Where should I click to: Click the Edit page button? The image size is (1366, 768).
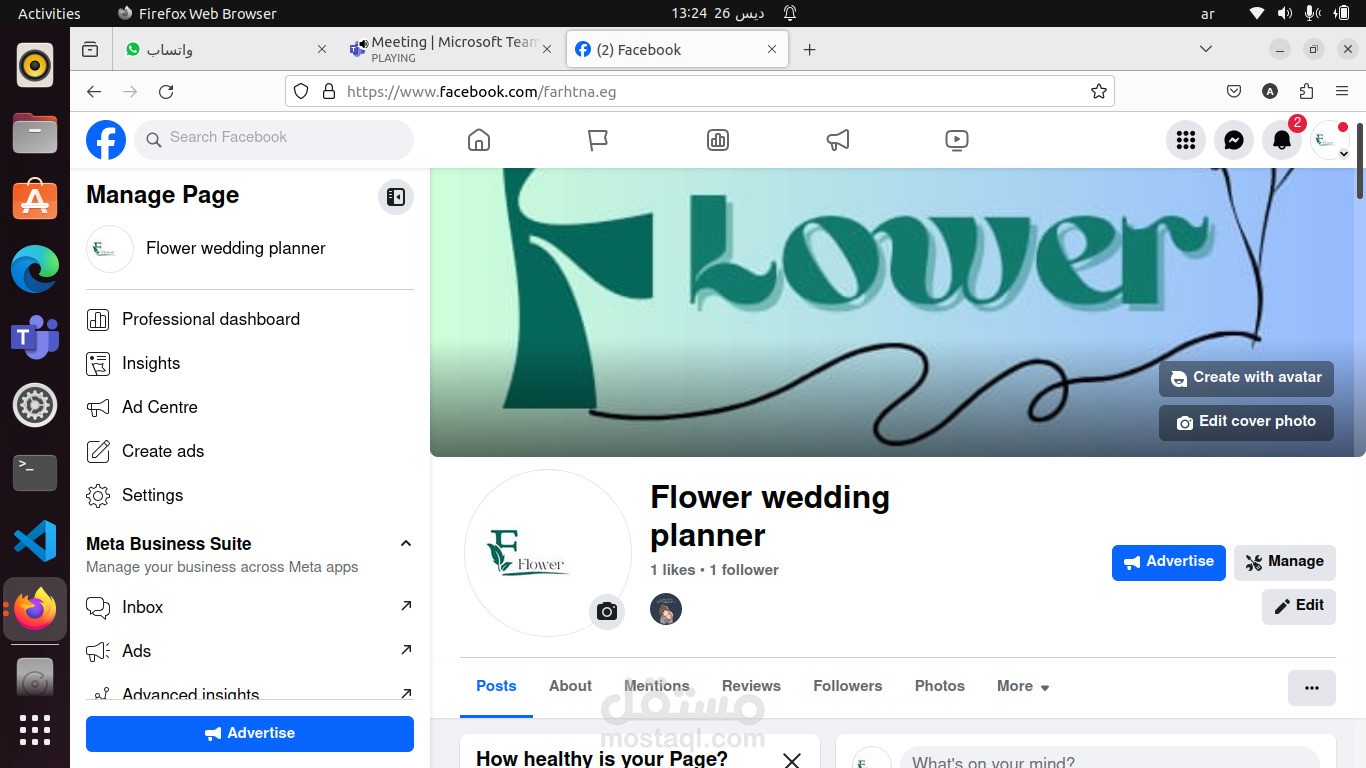(x=1299, y=606)
